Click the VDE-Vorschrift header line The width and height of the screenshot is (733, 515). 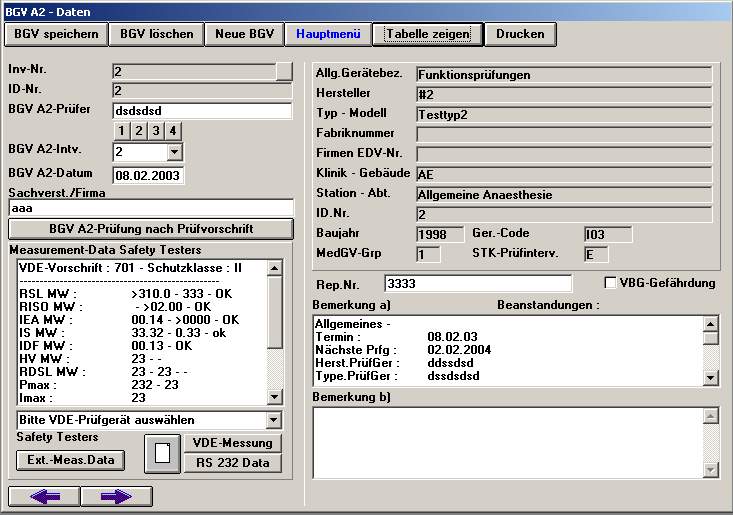pos(130,268)
